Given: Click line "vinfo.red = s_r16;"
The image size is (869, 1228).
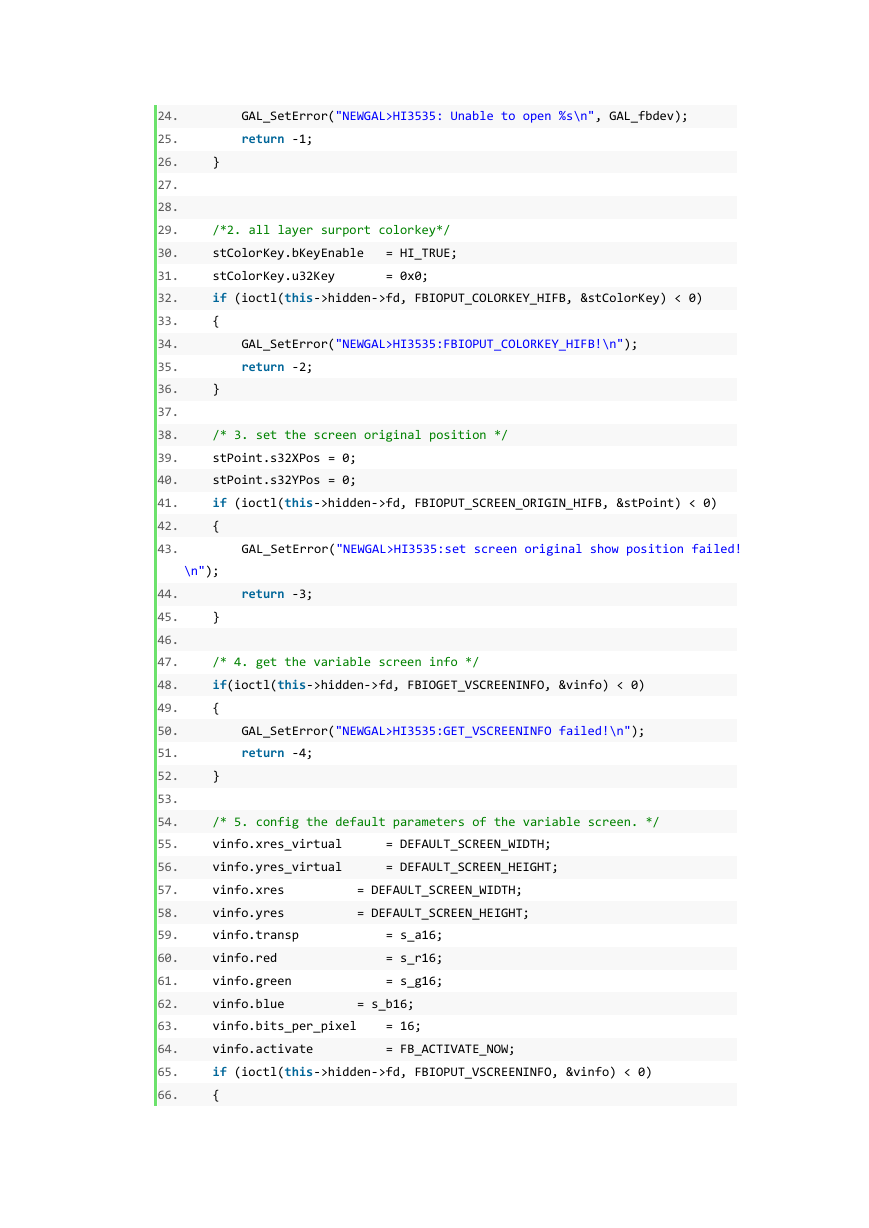Looking at the screenshot, I should pyautogui.click(x=327, y=958).
